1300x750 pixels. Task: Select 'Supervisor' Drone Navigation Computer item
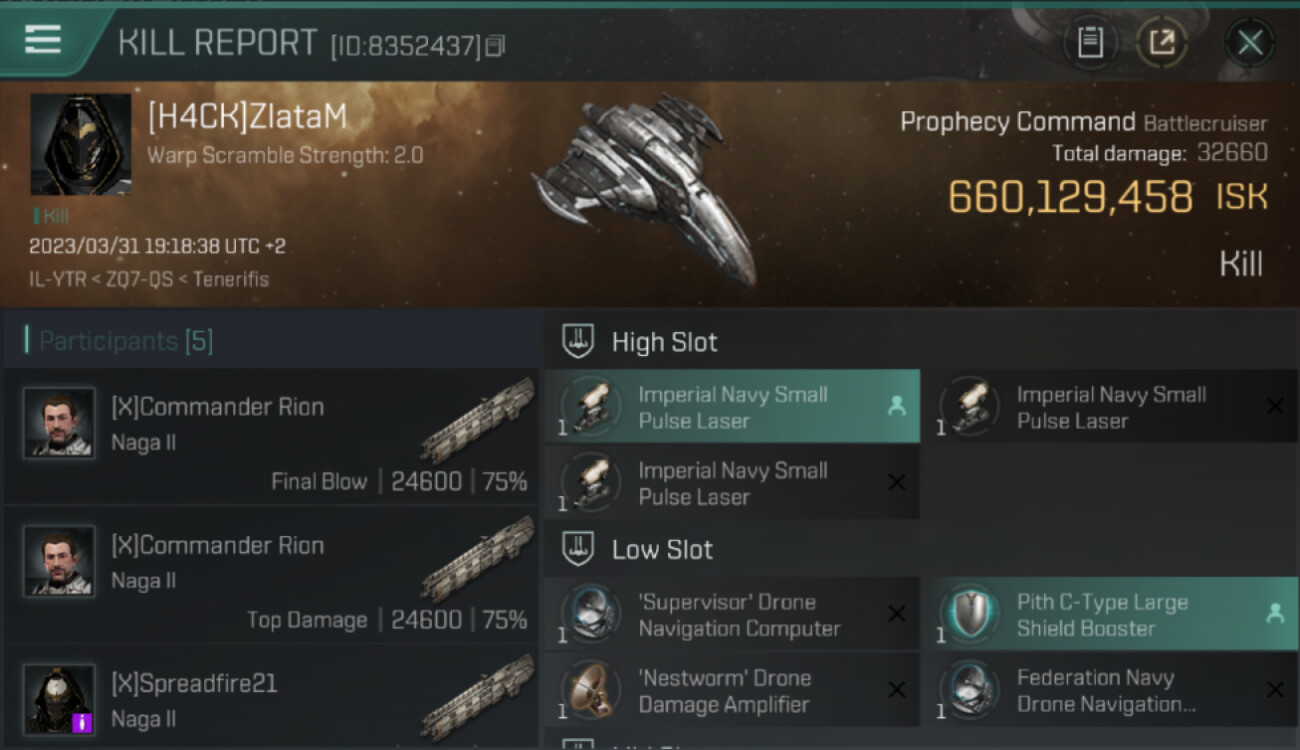tap(732, 615)
